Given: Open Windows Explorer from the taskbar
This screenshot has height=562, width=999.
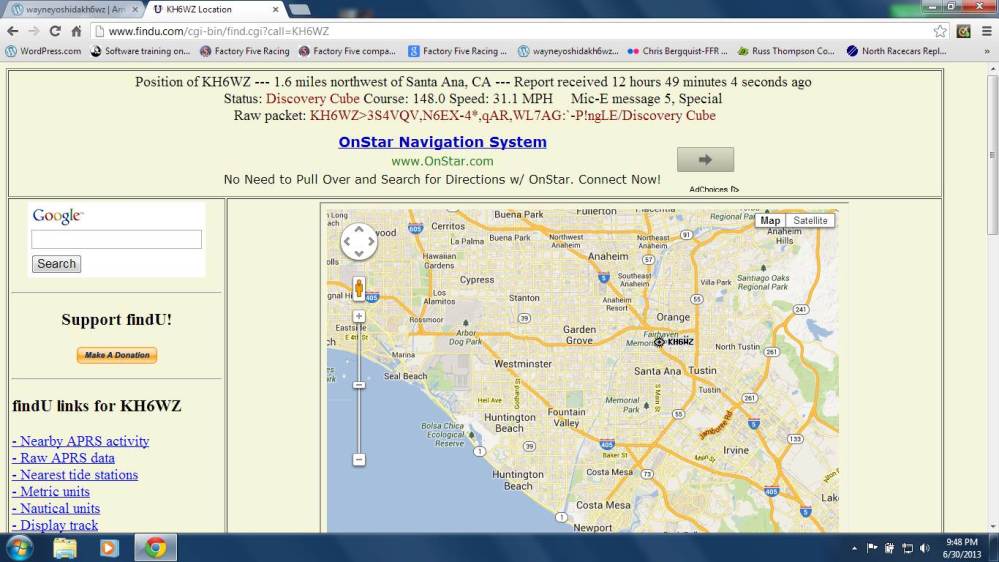Looking at the screenshot, I should pyautogui.click(x=65, y=547).
